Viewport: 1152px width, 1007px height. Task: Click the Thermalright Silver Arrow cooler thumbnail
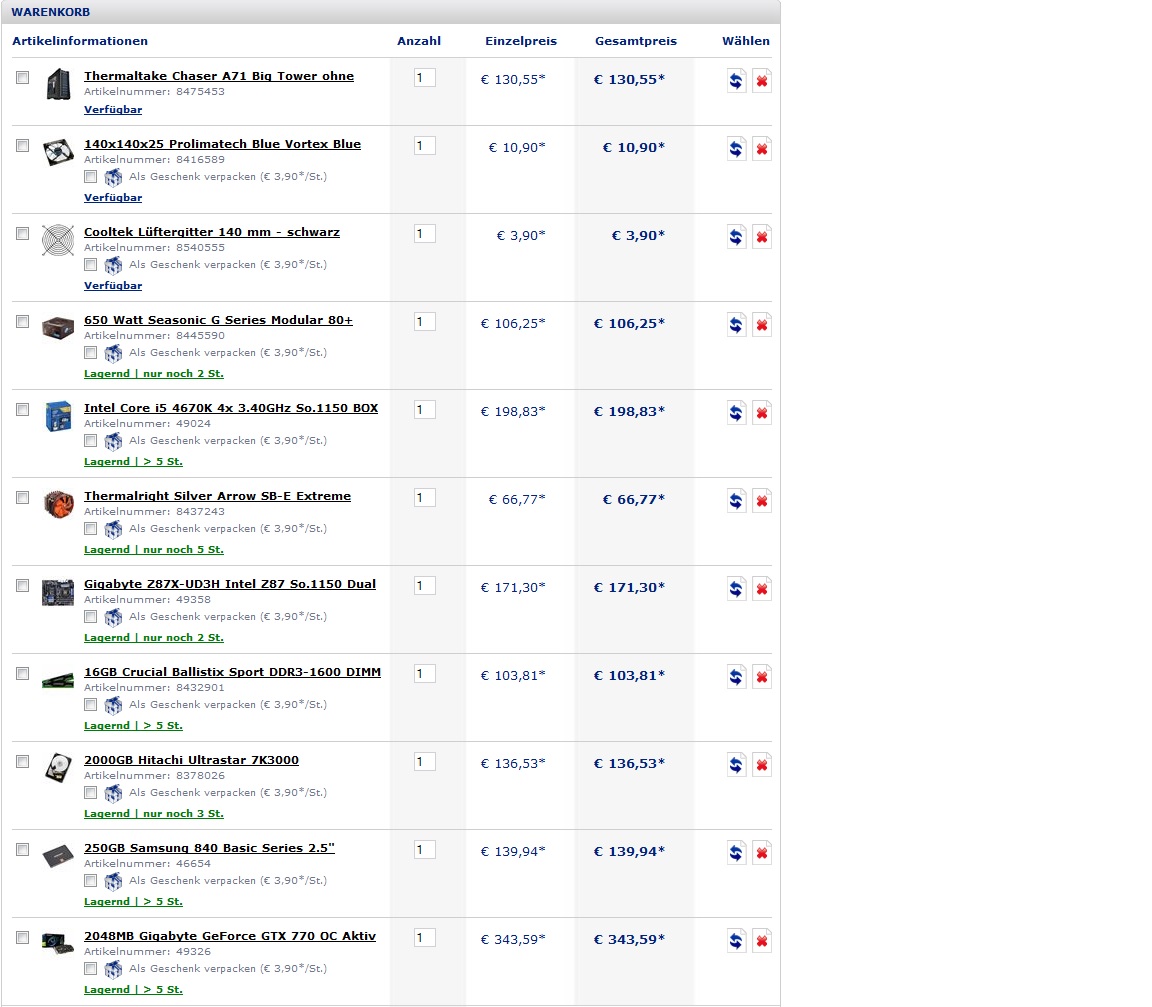[58, 505]
